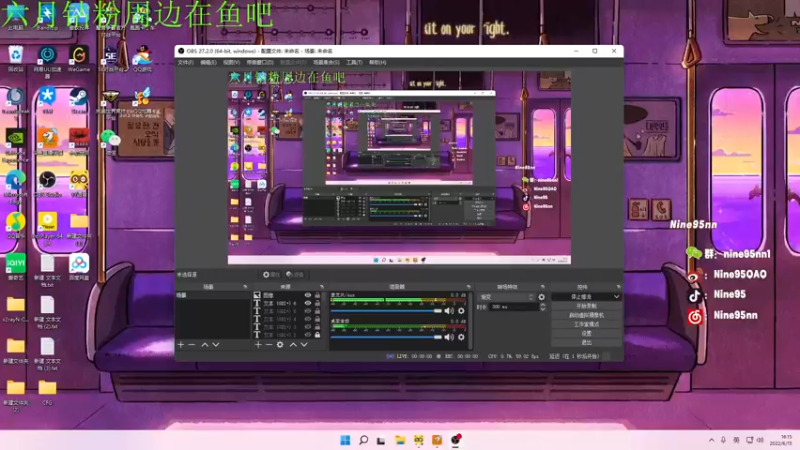Undock the 控件 panel via header icon
800x450 pixels.
click(x=618, y=287)
